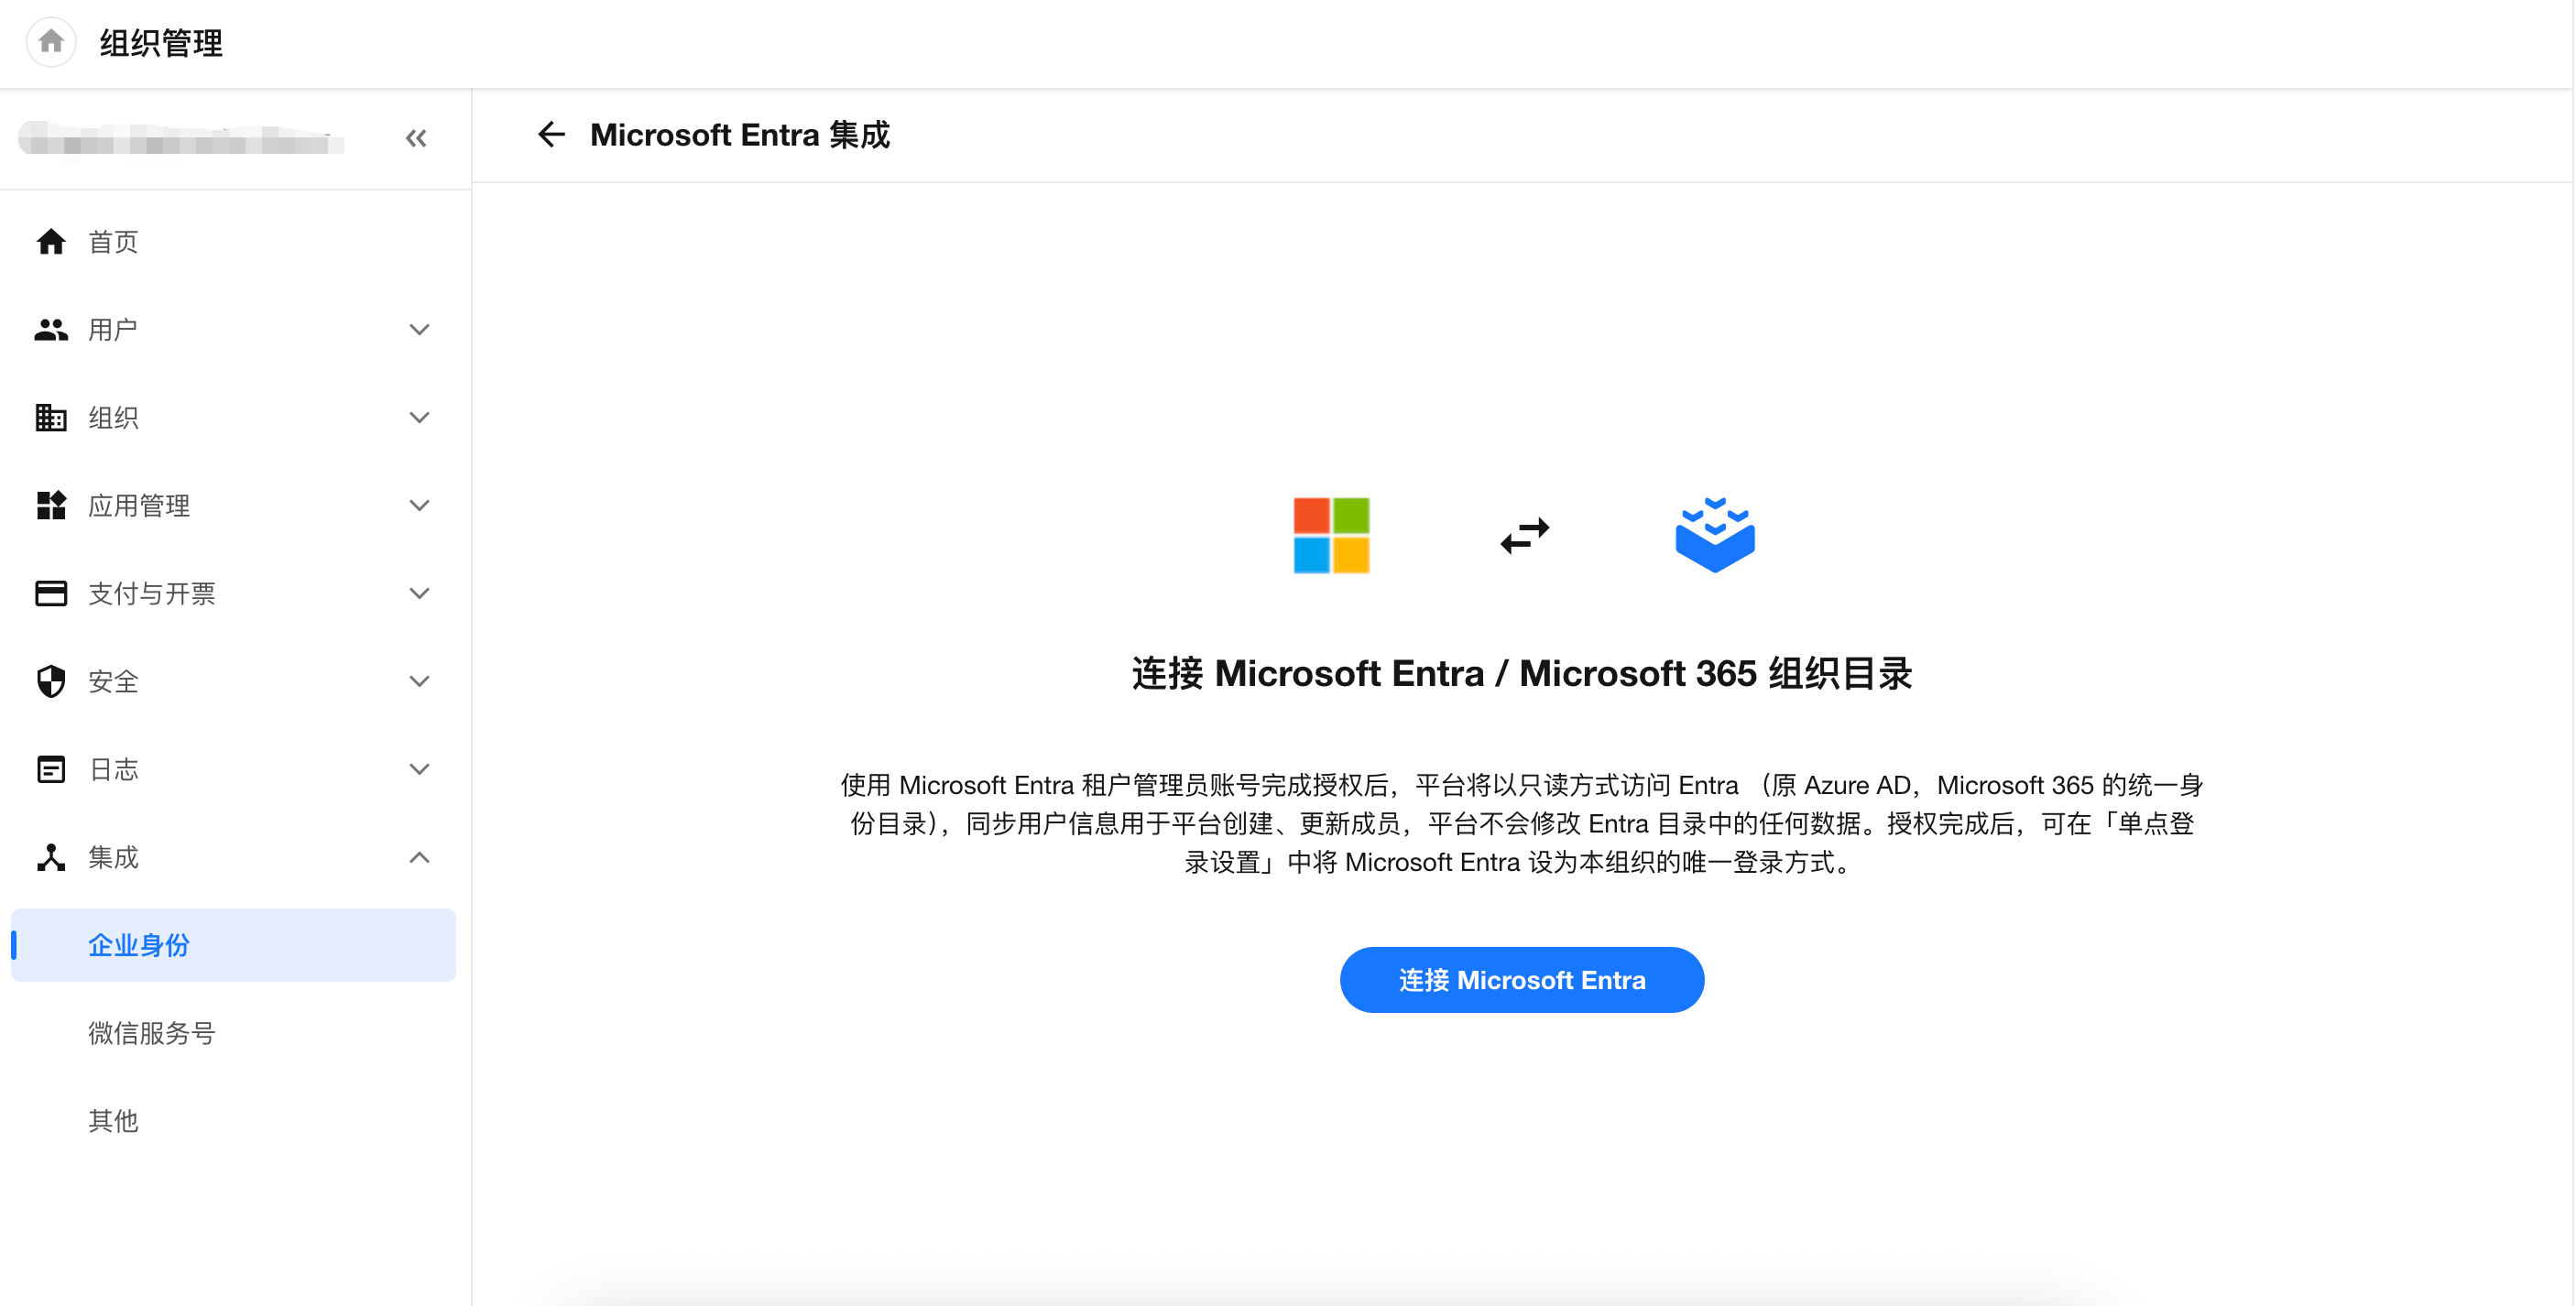Collapse the sidebar with double-chevron icon
2576x1306 pixels.
(x=416, y=138)
